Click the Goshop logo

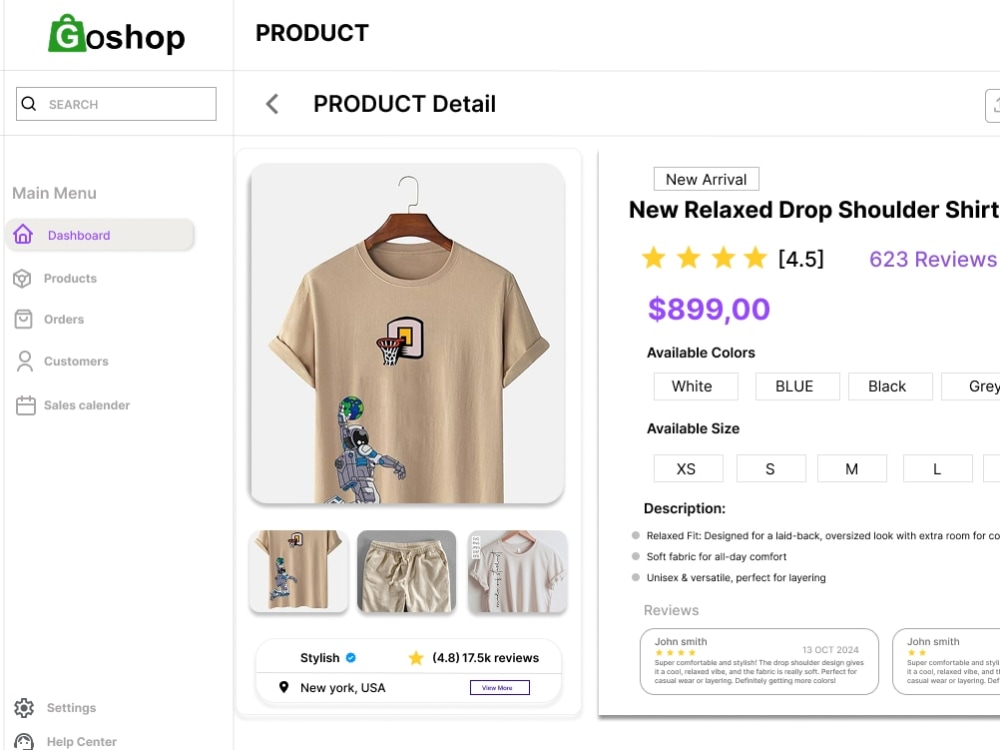[117, 34]
